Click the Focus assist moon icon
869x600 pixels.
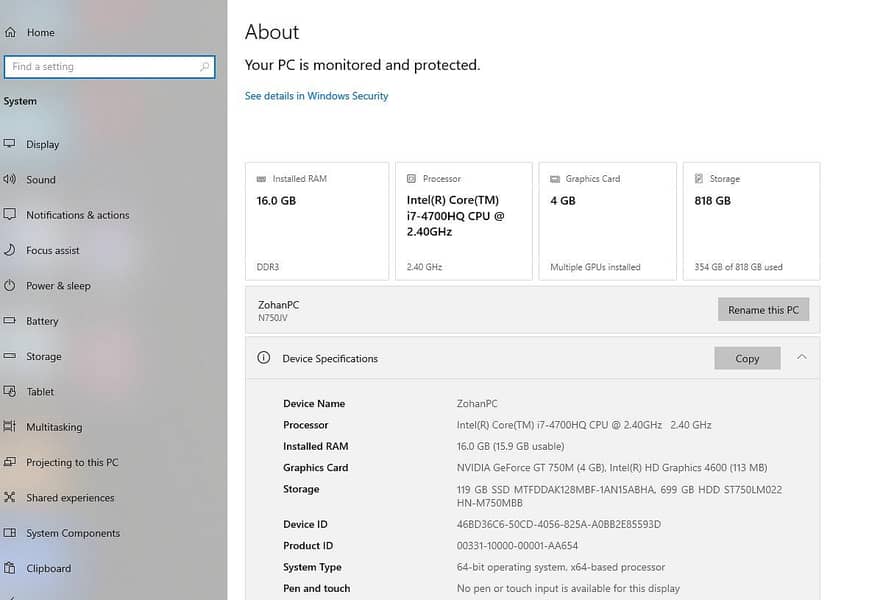pyautogui.click(x=9, y=250)
